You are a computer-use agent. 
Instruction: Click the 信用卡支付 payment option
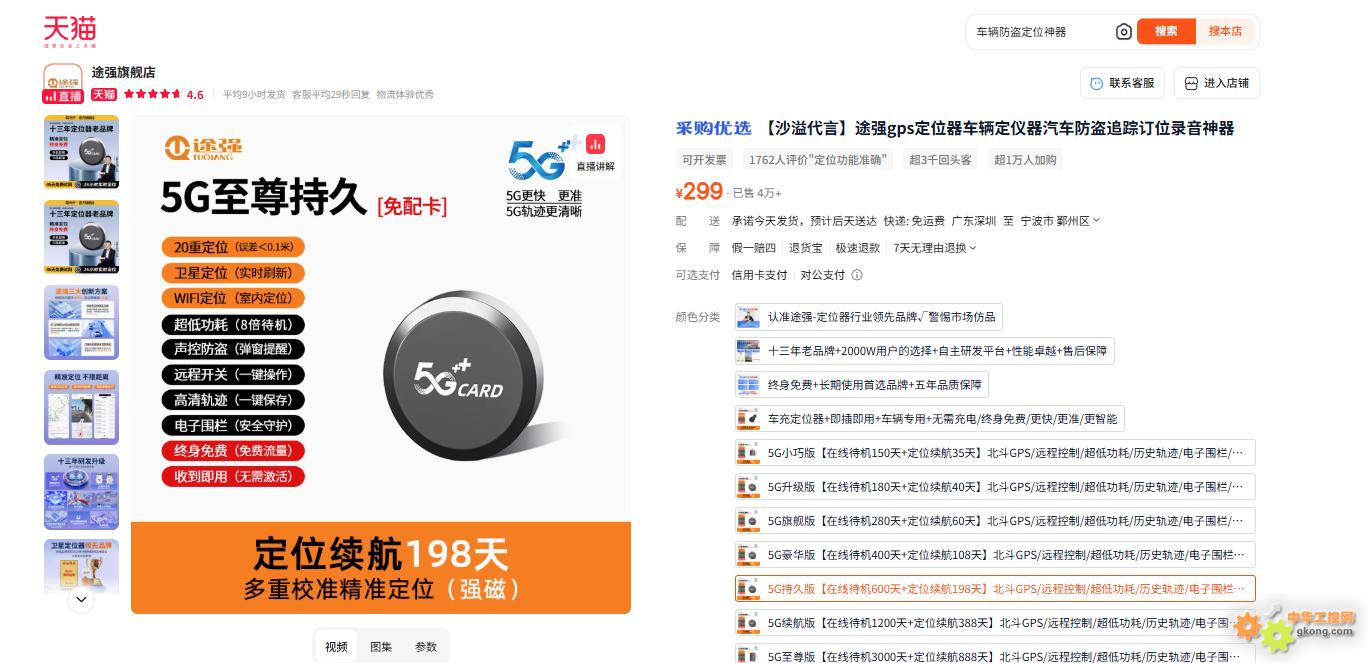[759, 275]
